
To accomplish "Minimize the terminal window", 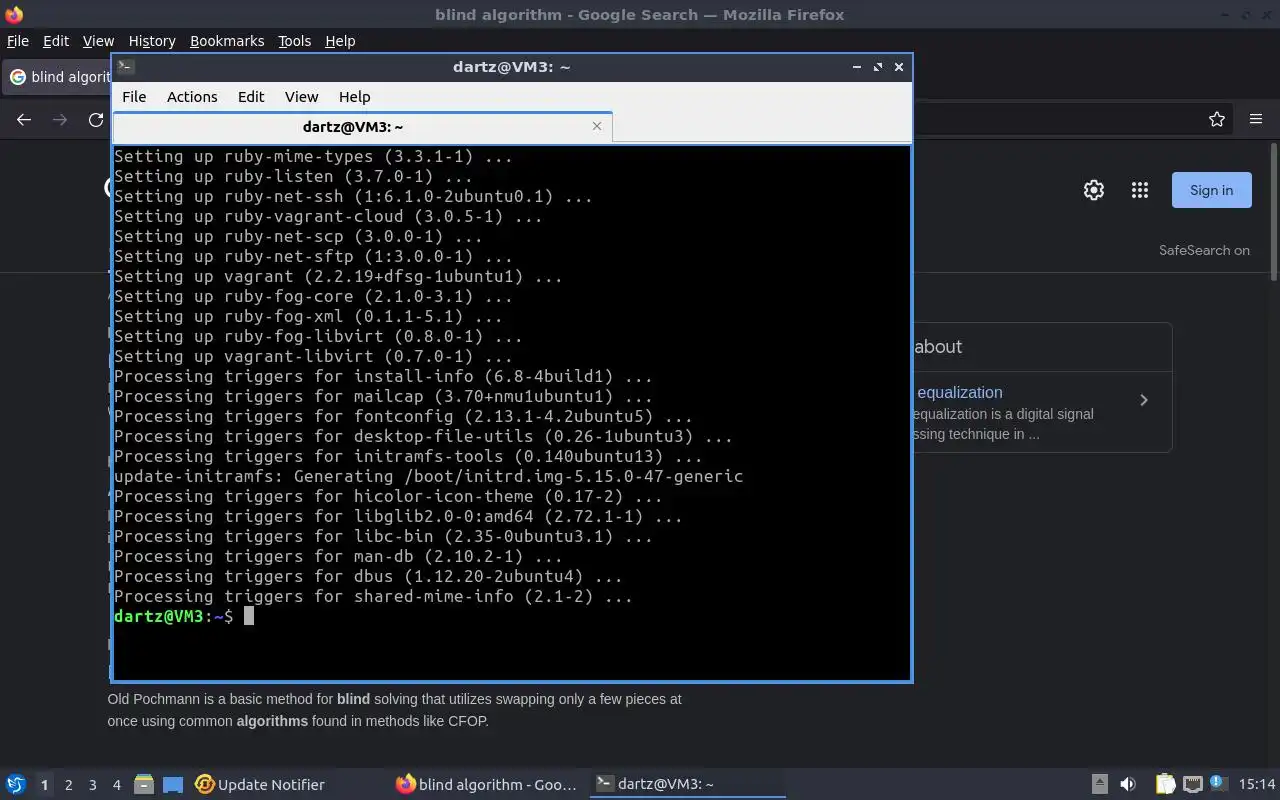I will [857, 67].
